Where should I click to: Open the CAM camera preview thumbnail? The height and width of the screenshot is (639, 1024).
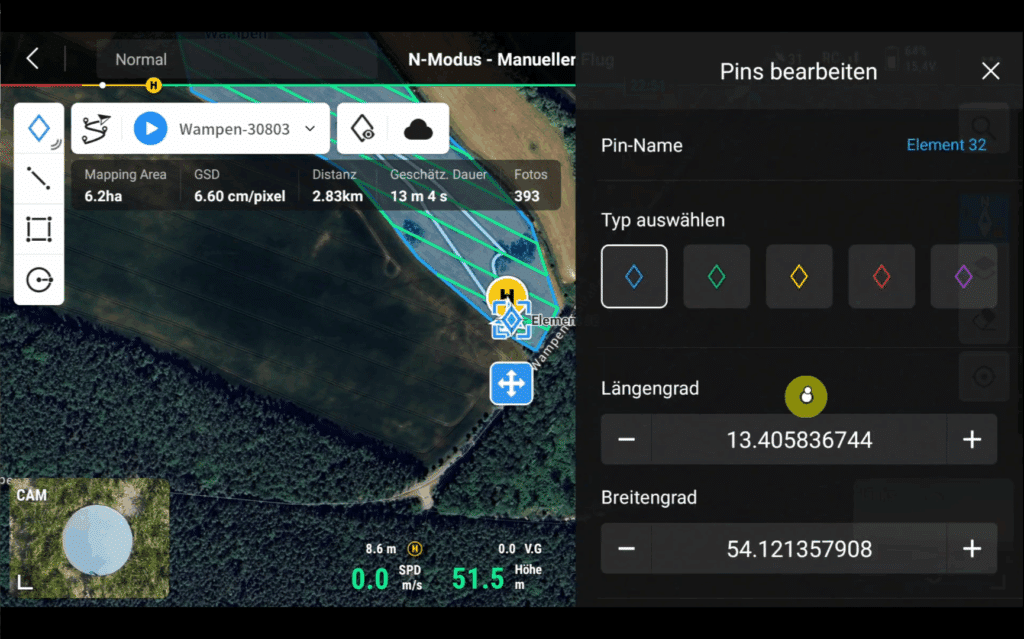pos(89,538)
